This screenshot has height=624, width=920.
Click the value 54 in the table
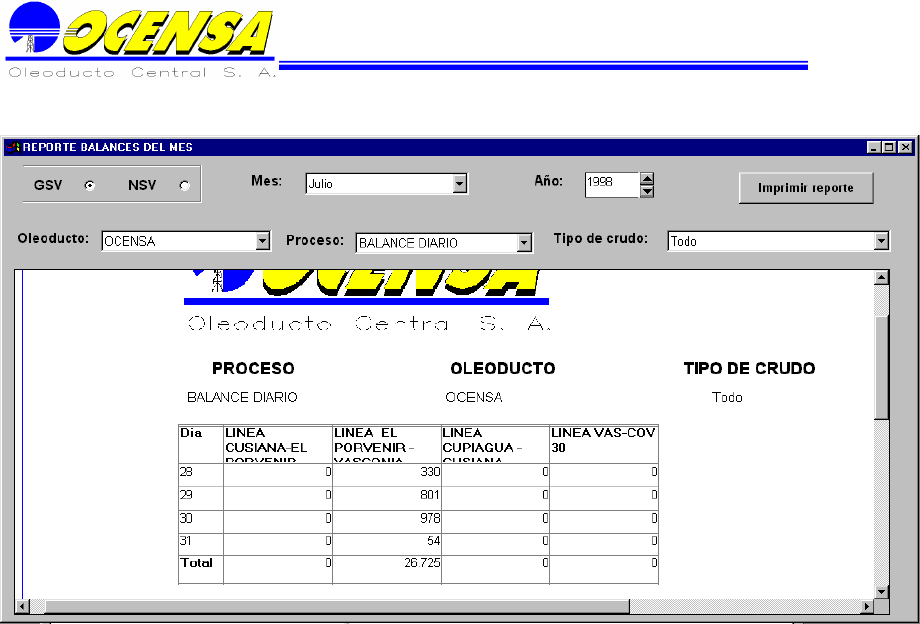pos(434,541)
